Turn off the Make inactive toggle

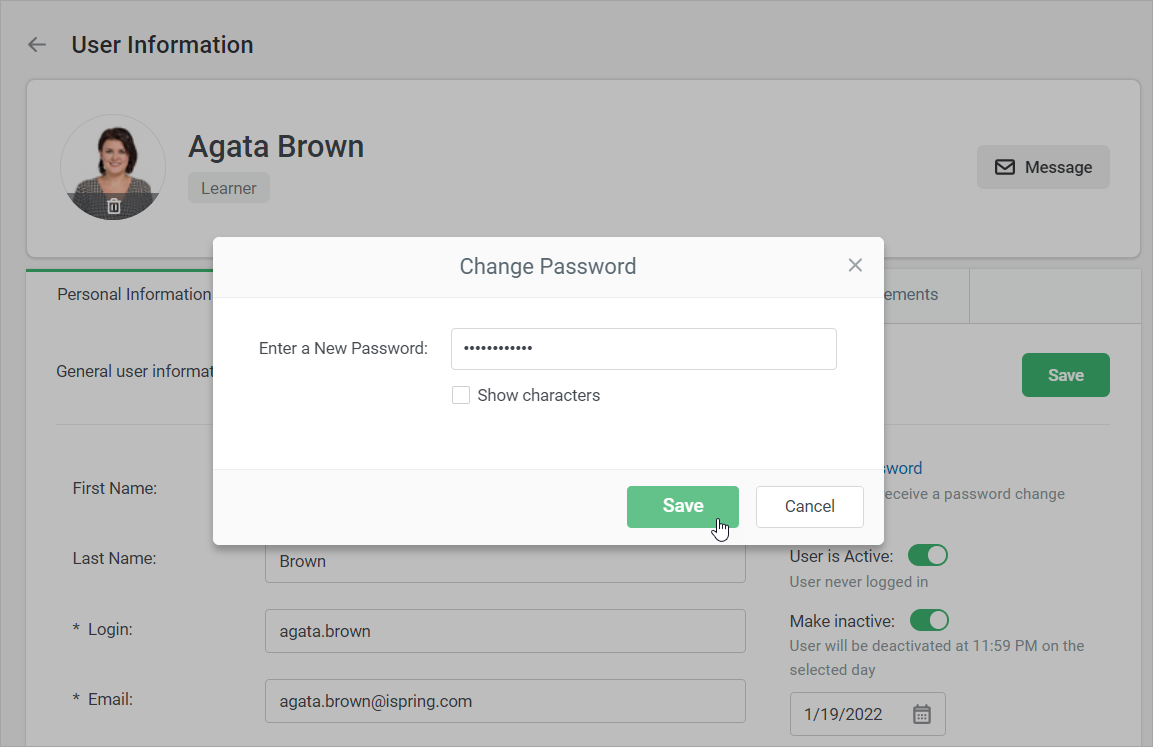point(928,621)
